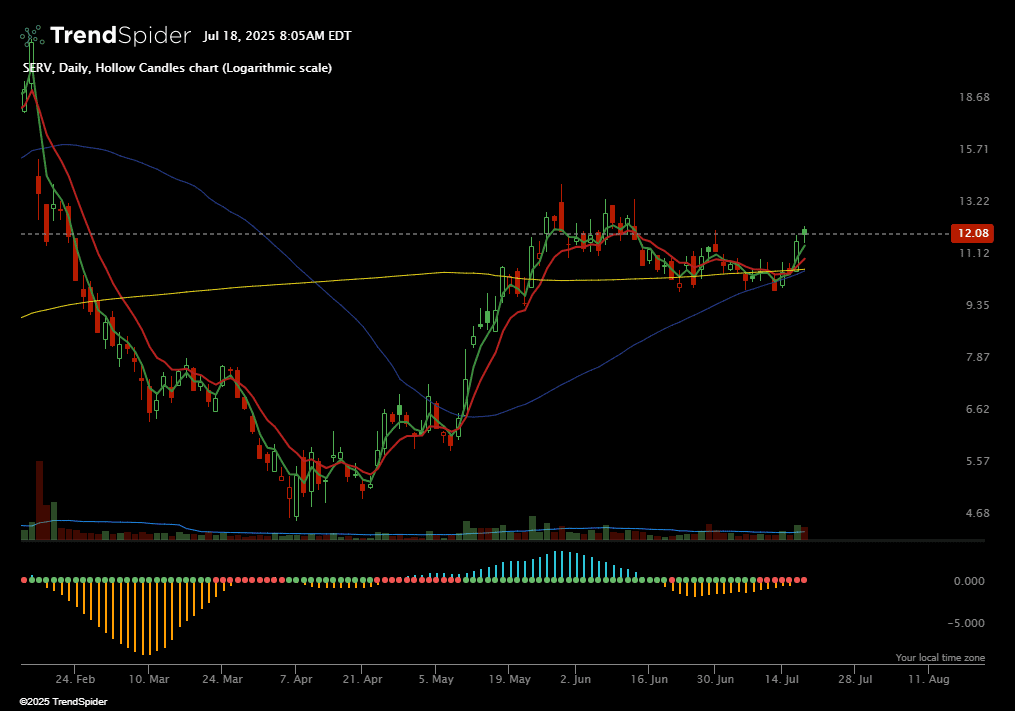Viewport: 1015px width, 711px height.
Task: Click the TrendSpider brand name text
Action: pos(120,36)
